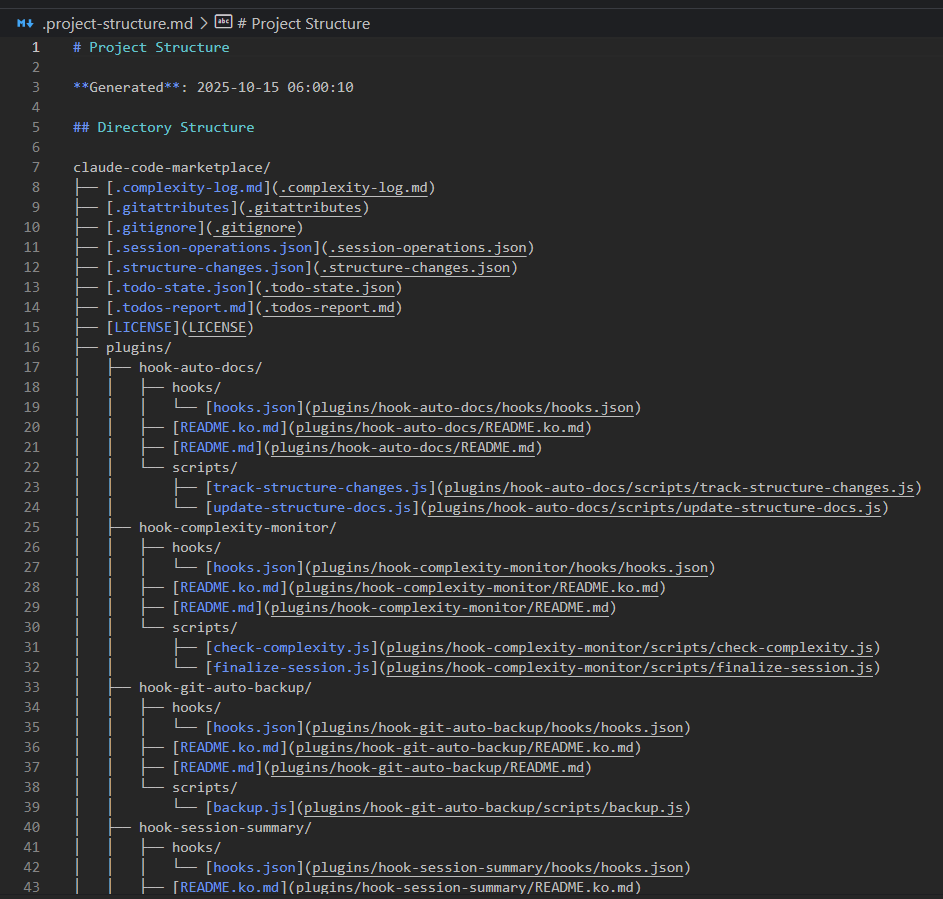Image resolution: width=943 pixels, height=899 pixels.
Task: Open check-complexity.js path link
Action: coord(630,647)
